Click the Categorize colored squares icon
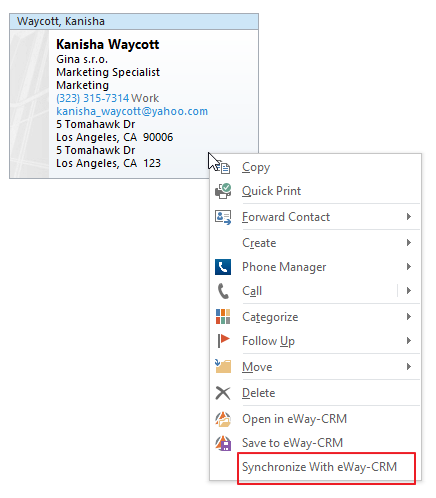 223,317
